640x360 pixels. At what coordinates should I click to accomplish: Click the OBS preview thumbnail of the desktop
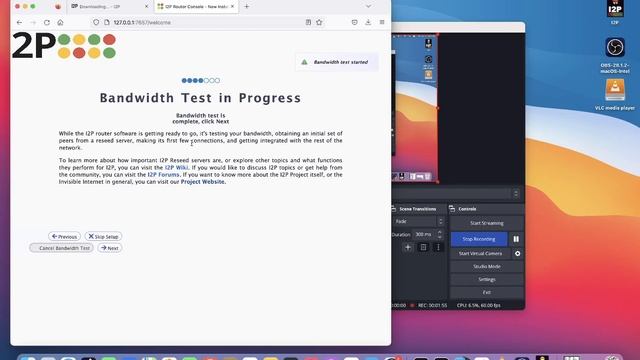click(415, 108)
